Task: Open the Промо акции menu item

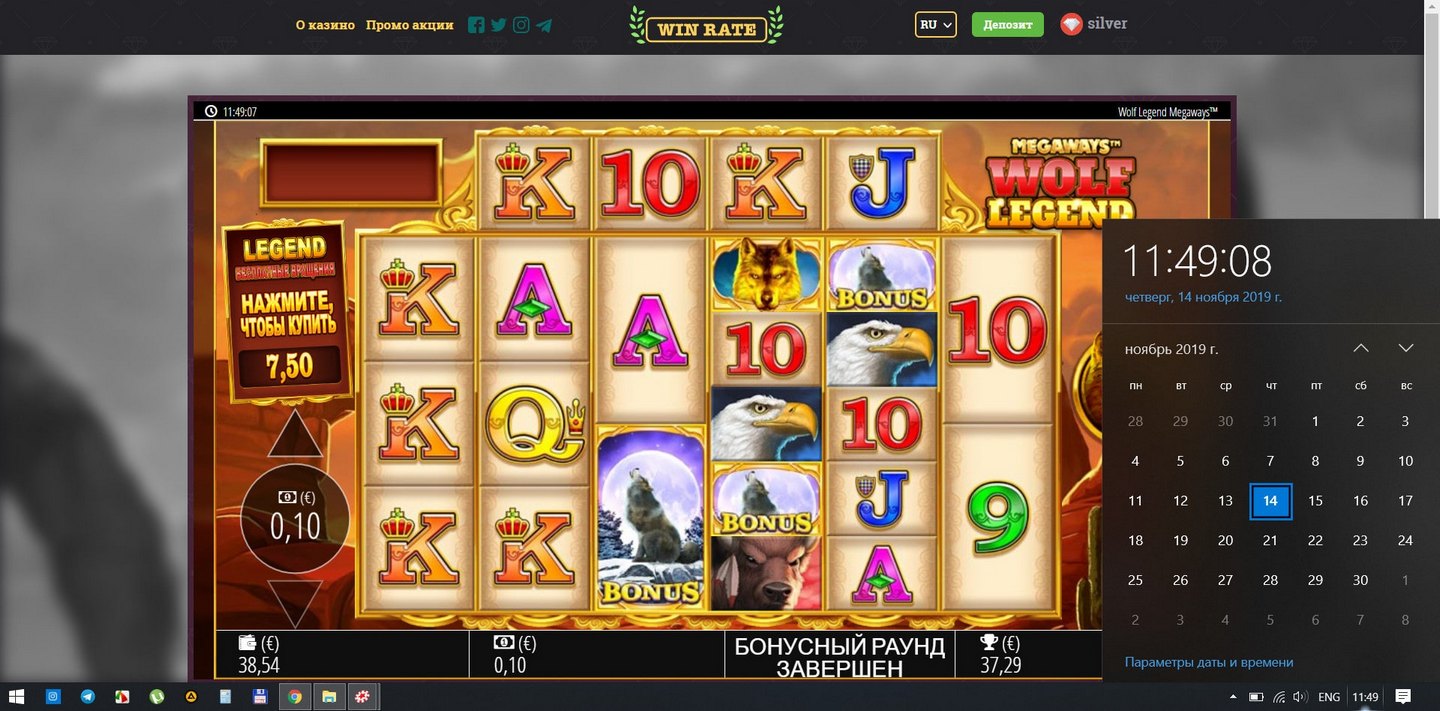Action: coord(409,25)
